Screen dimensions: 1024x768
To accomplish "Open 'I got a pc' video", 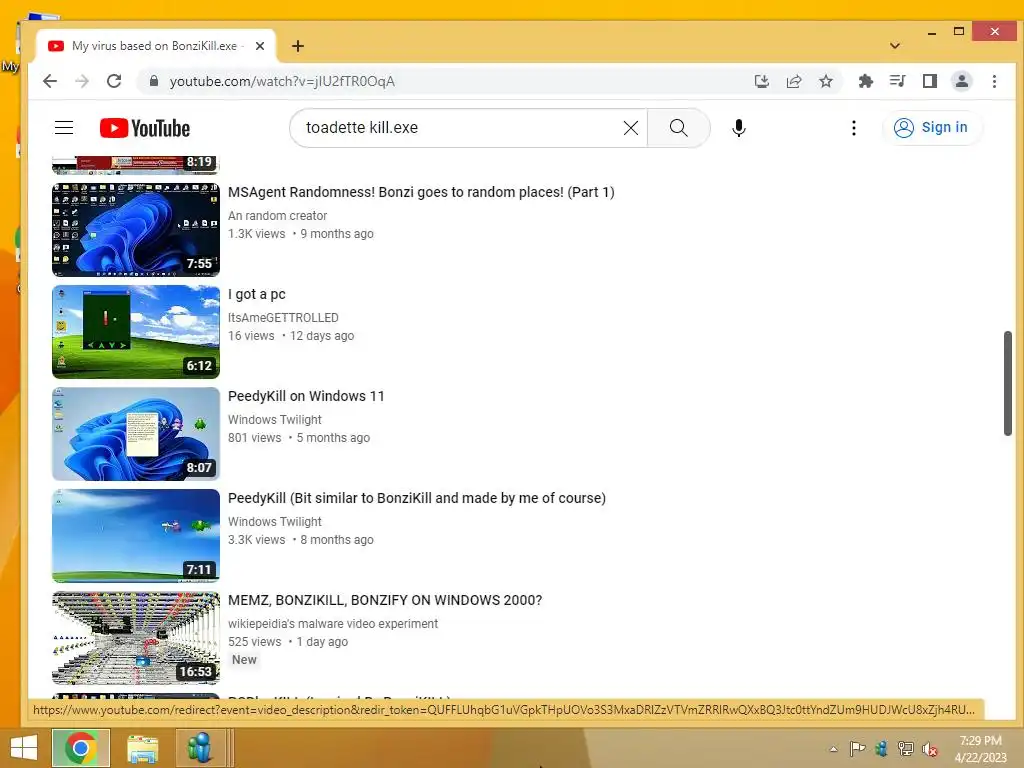I will pos(257,295).
